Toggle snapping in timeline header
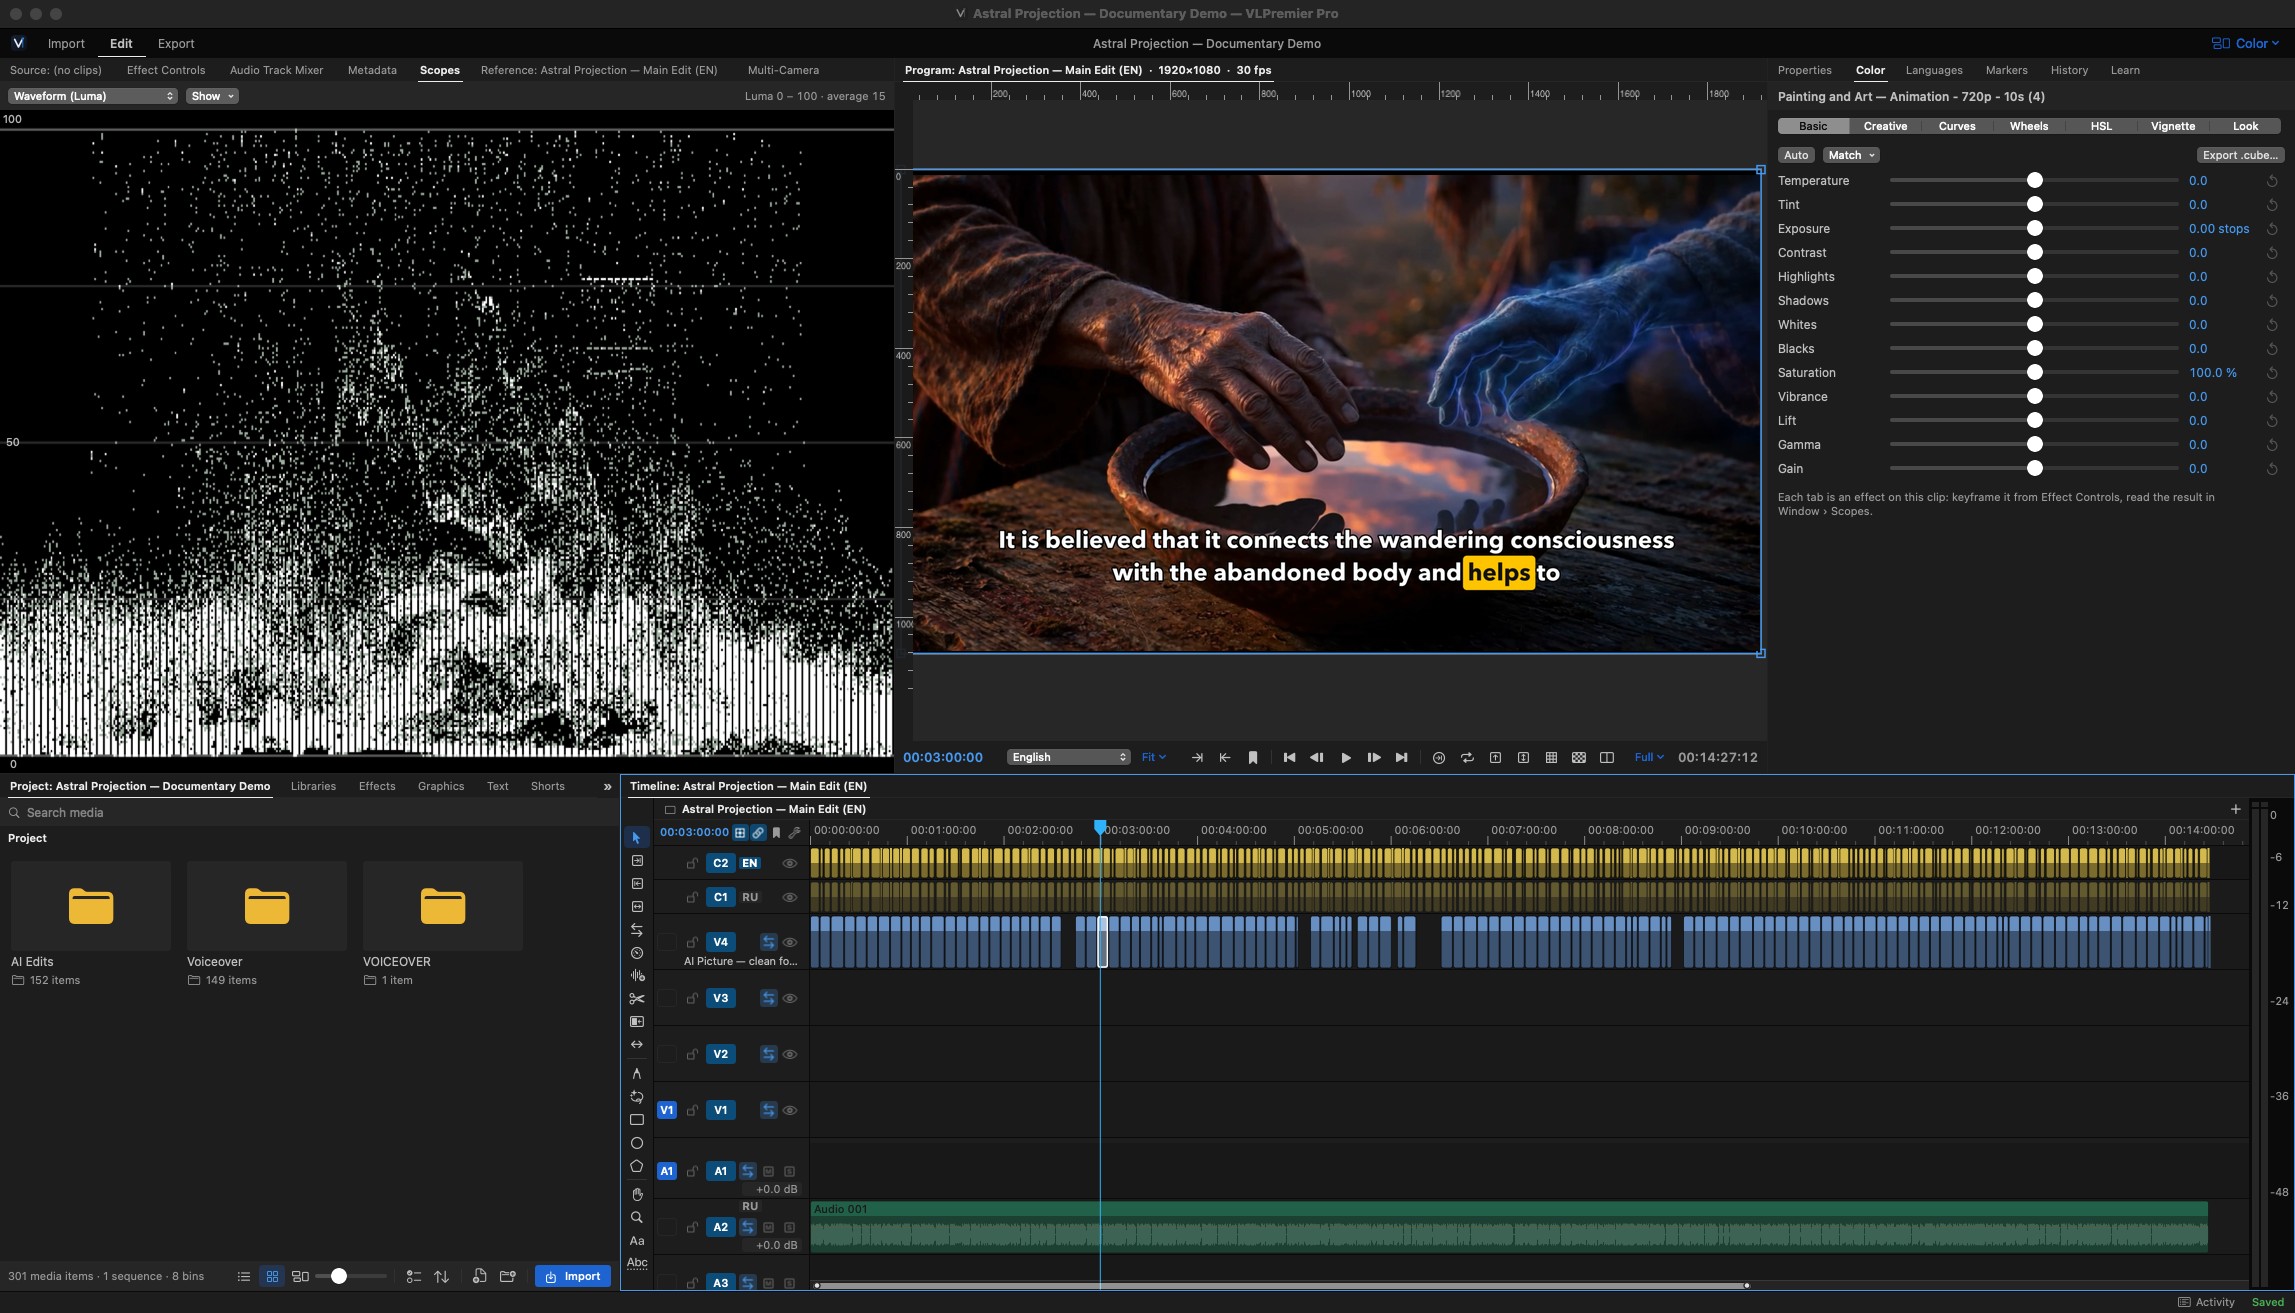This screenshot has height=1313, width=2295. pos(740,832)
